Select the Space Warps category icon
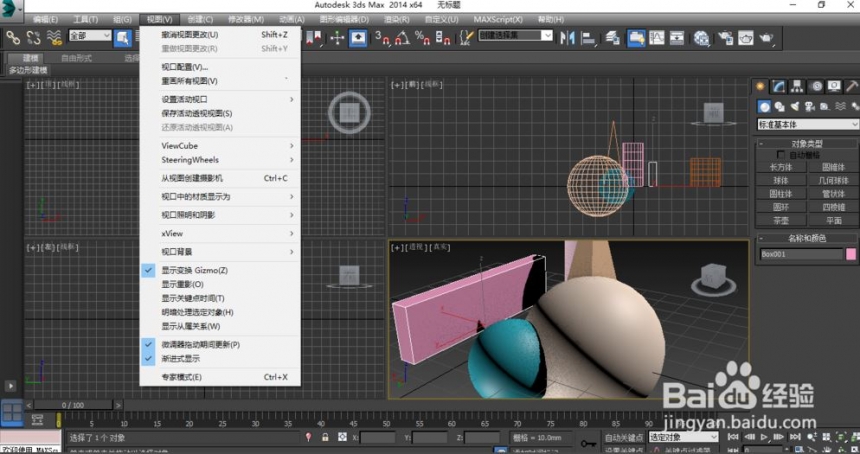This screenshot has width=860, height=454. 840,106
